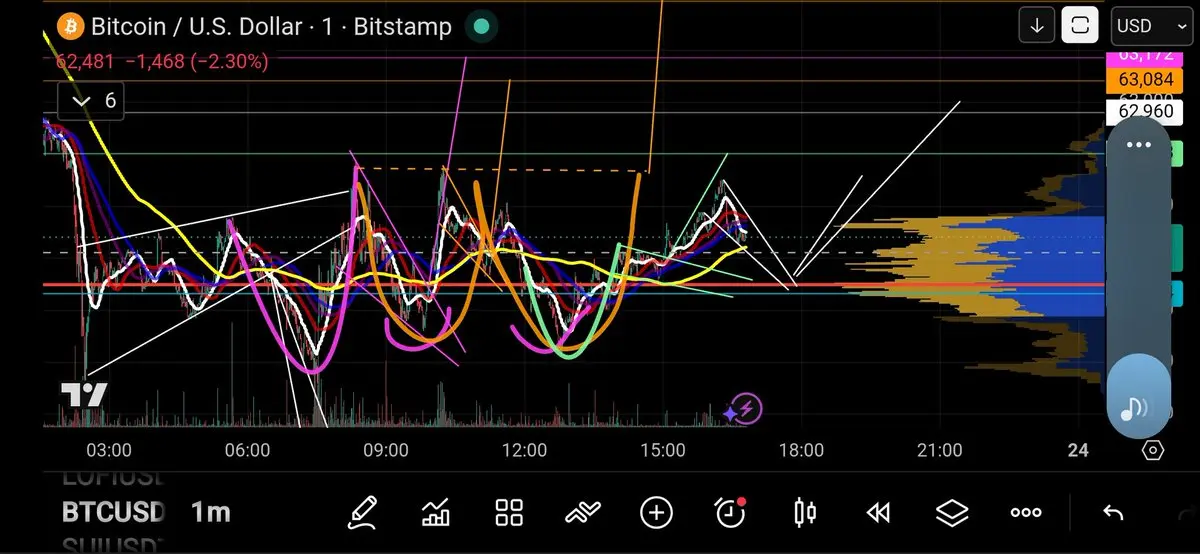Open the BTCUSD symbol selector
This screenshot has width=1200, height=554.
(x=113, y=513)
